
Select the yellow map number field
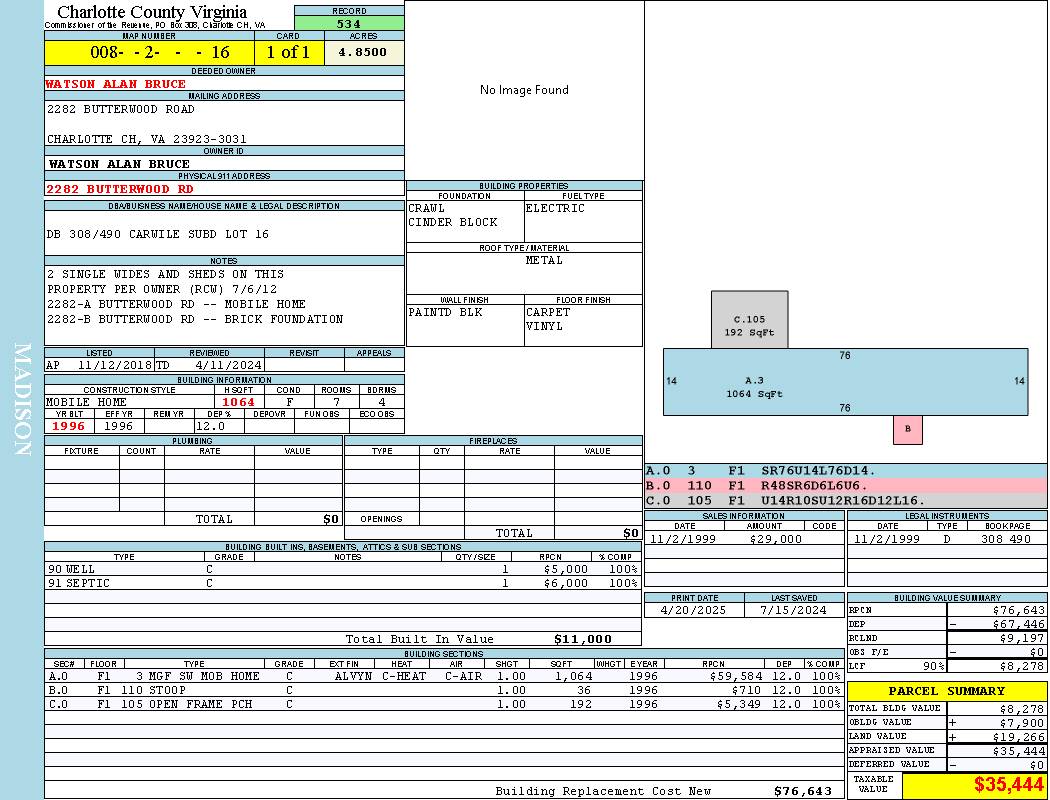click(149, 52)
